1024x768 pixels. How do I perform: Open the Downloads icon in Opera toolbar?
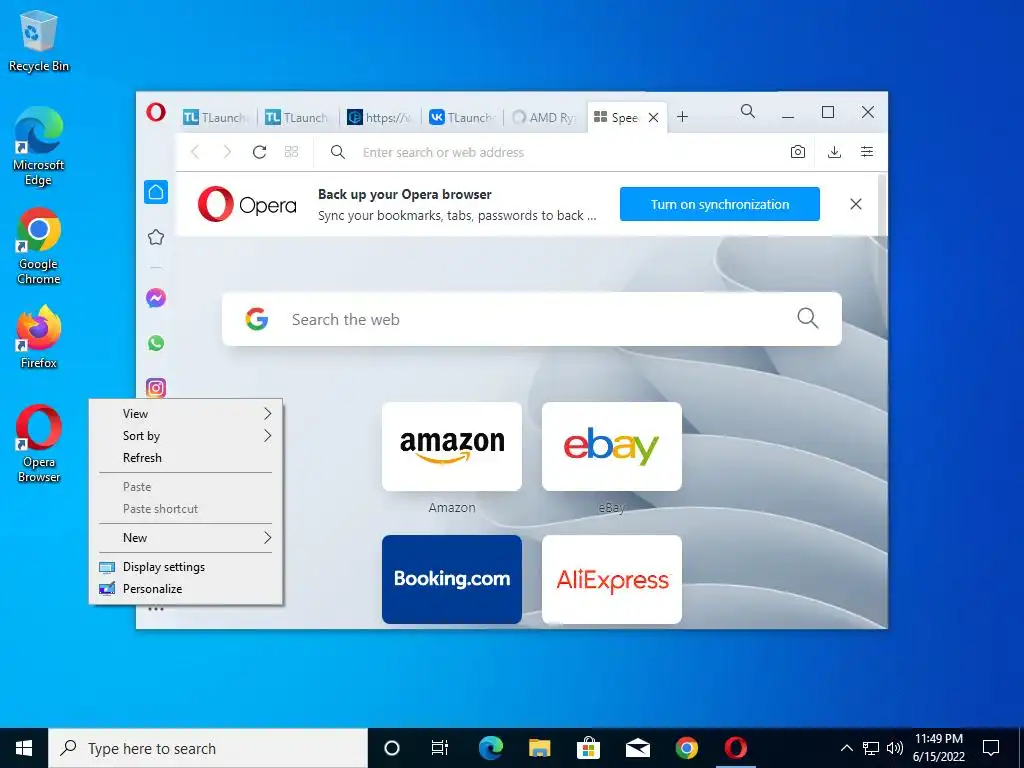pyautogui.click(x=834, y=152)
